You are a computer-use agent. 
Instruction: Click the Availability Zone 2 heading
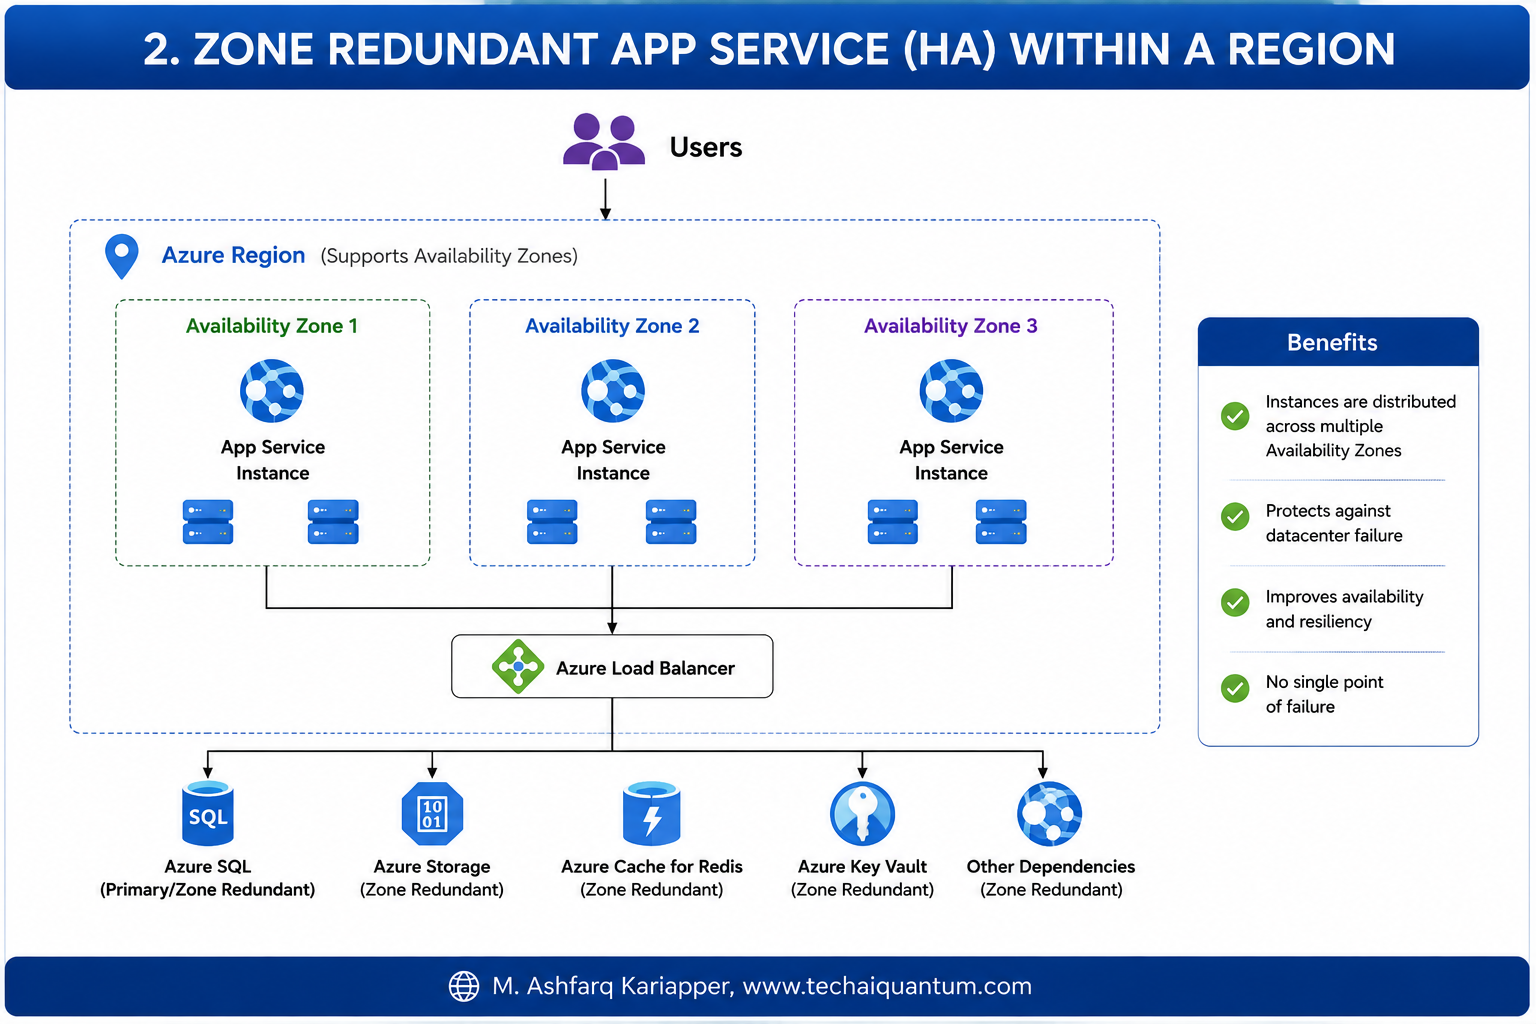612,326
